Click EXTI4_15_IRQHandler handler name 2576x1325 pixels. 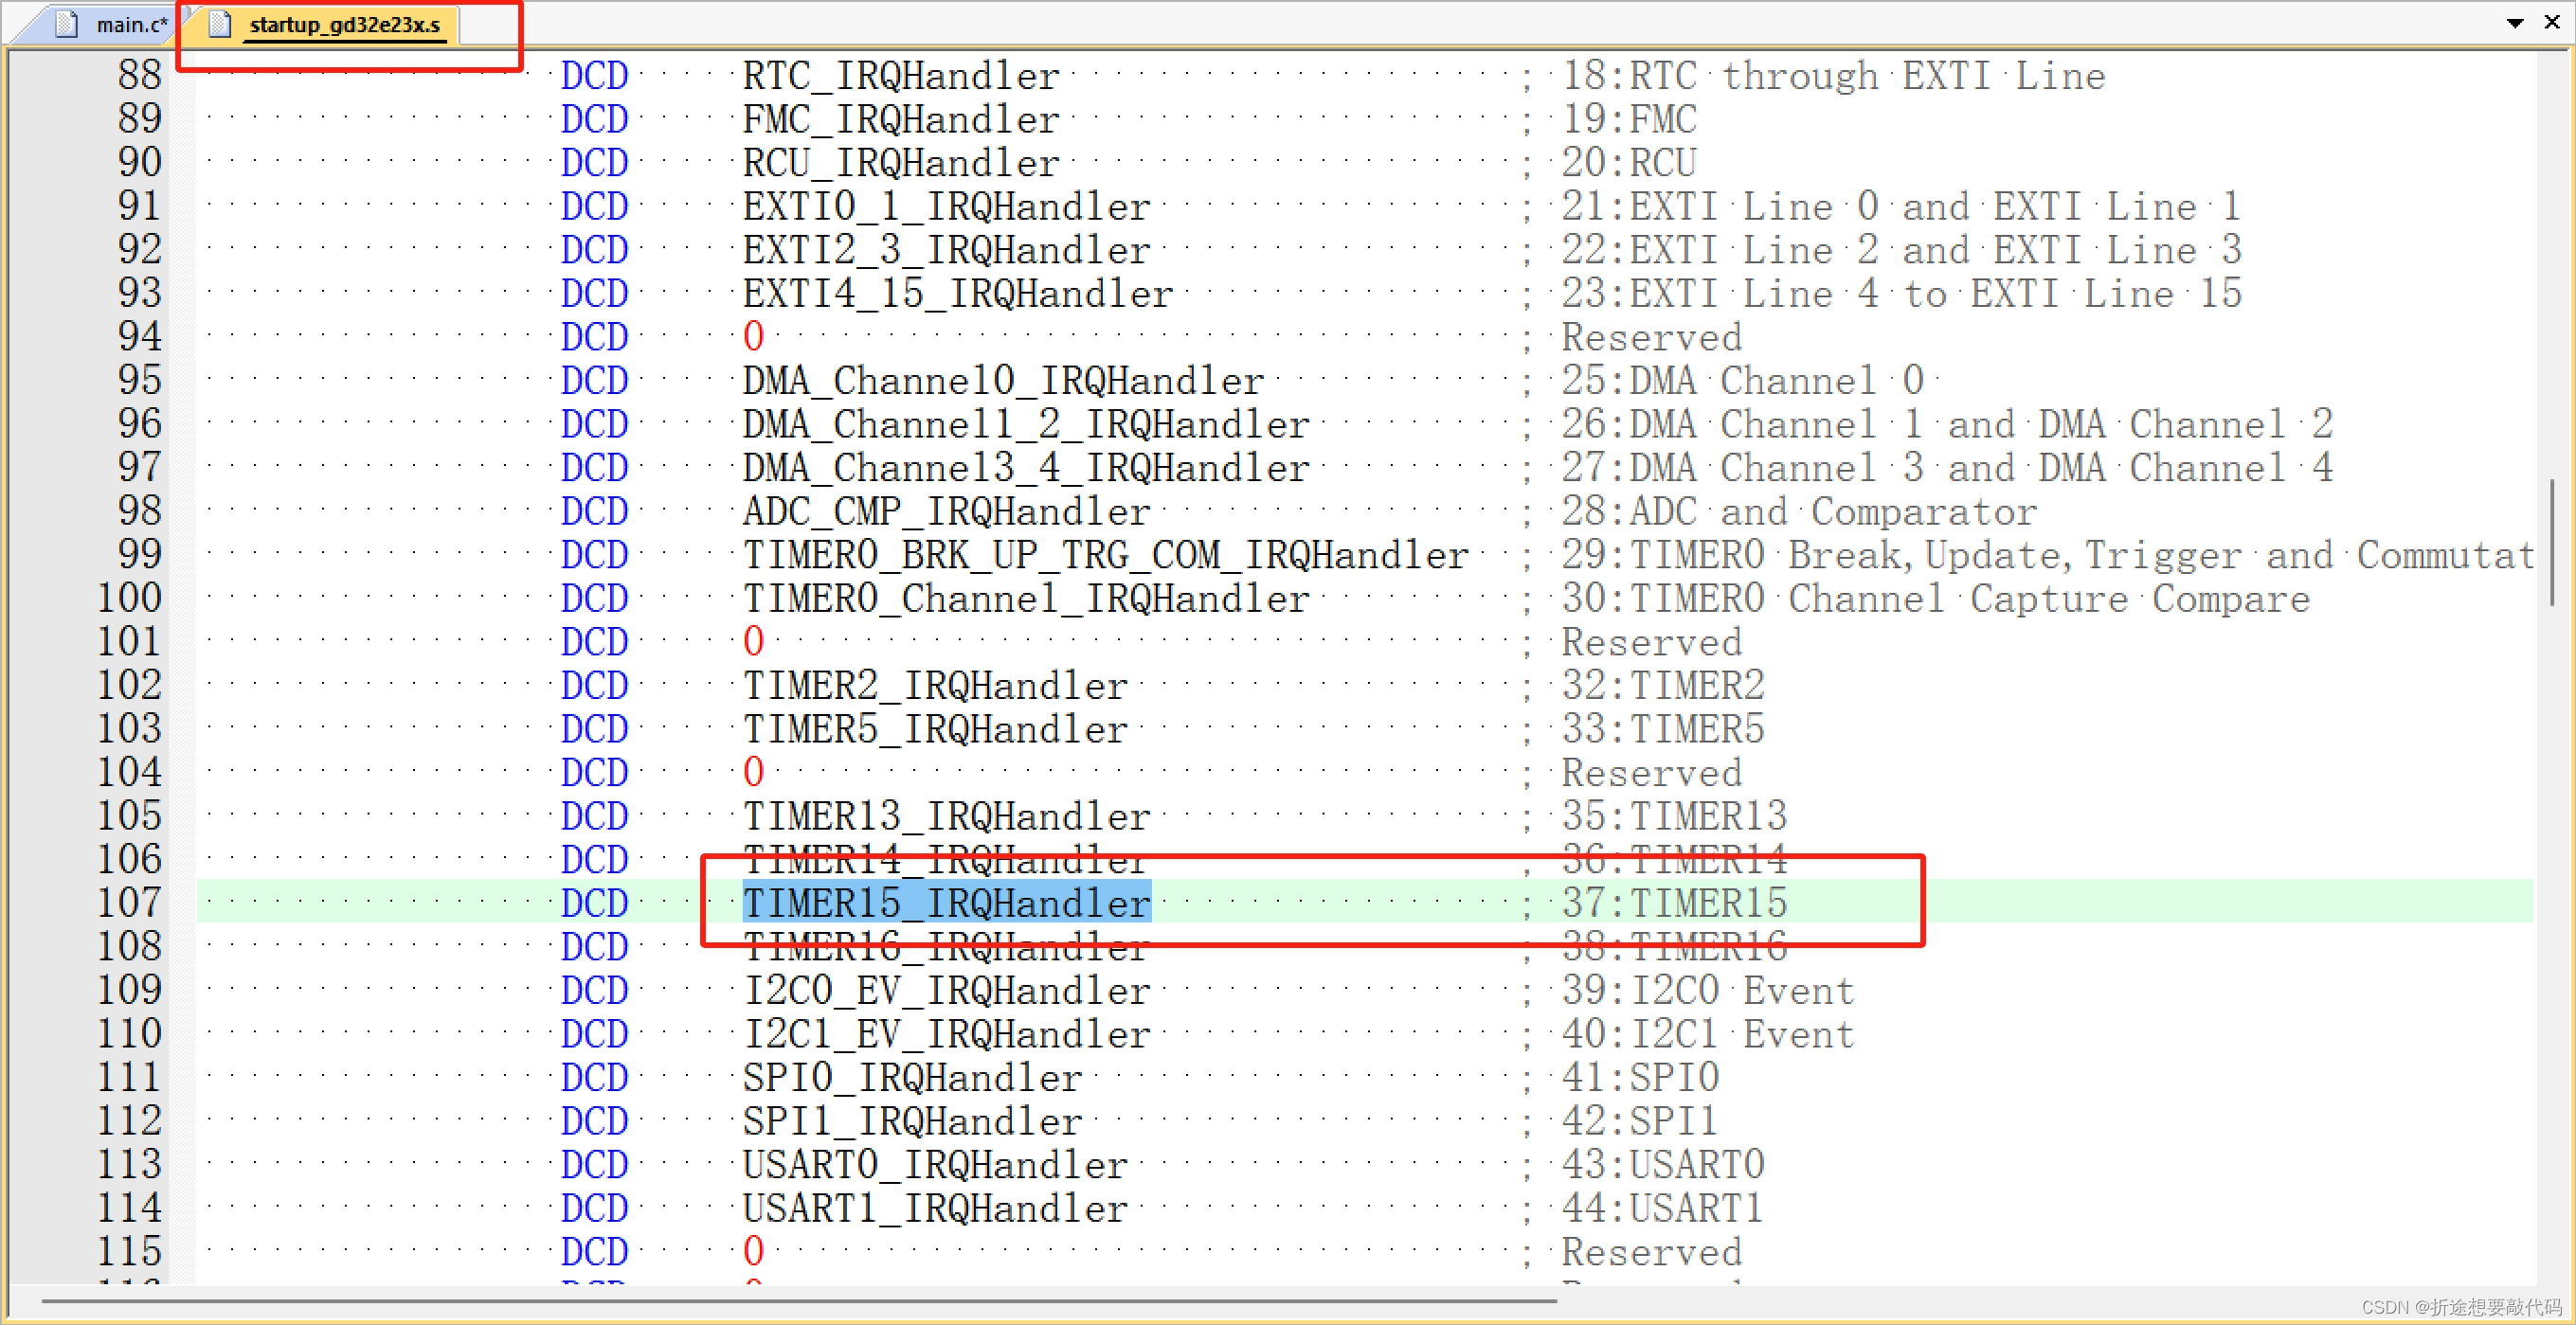[956, 293]
